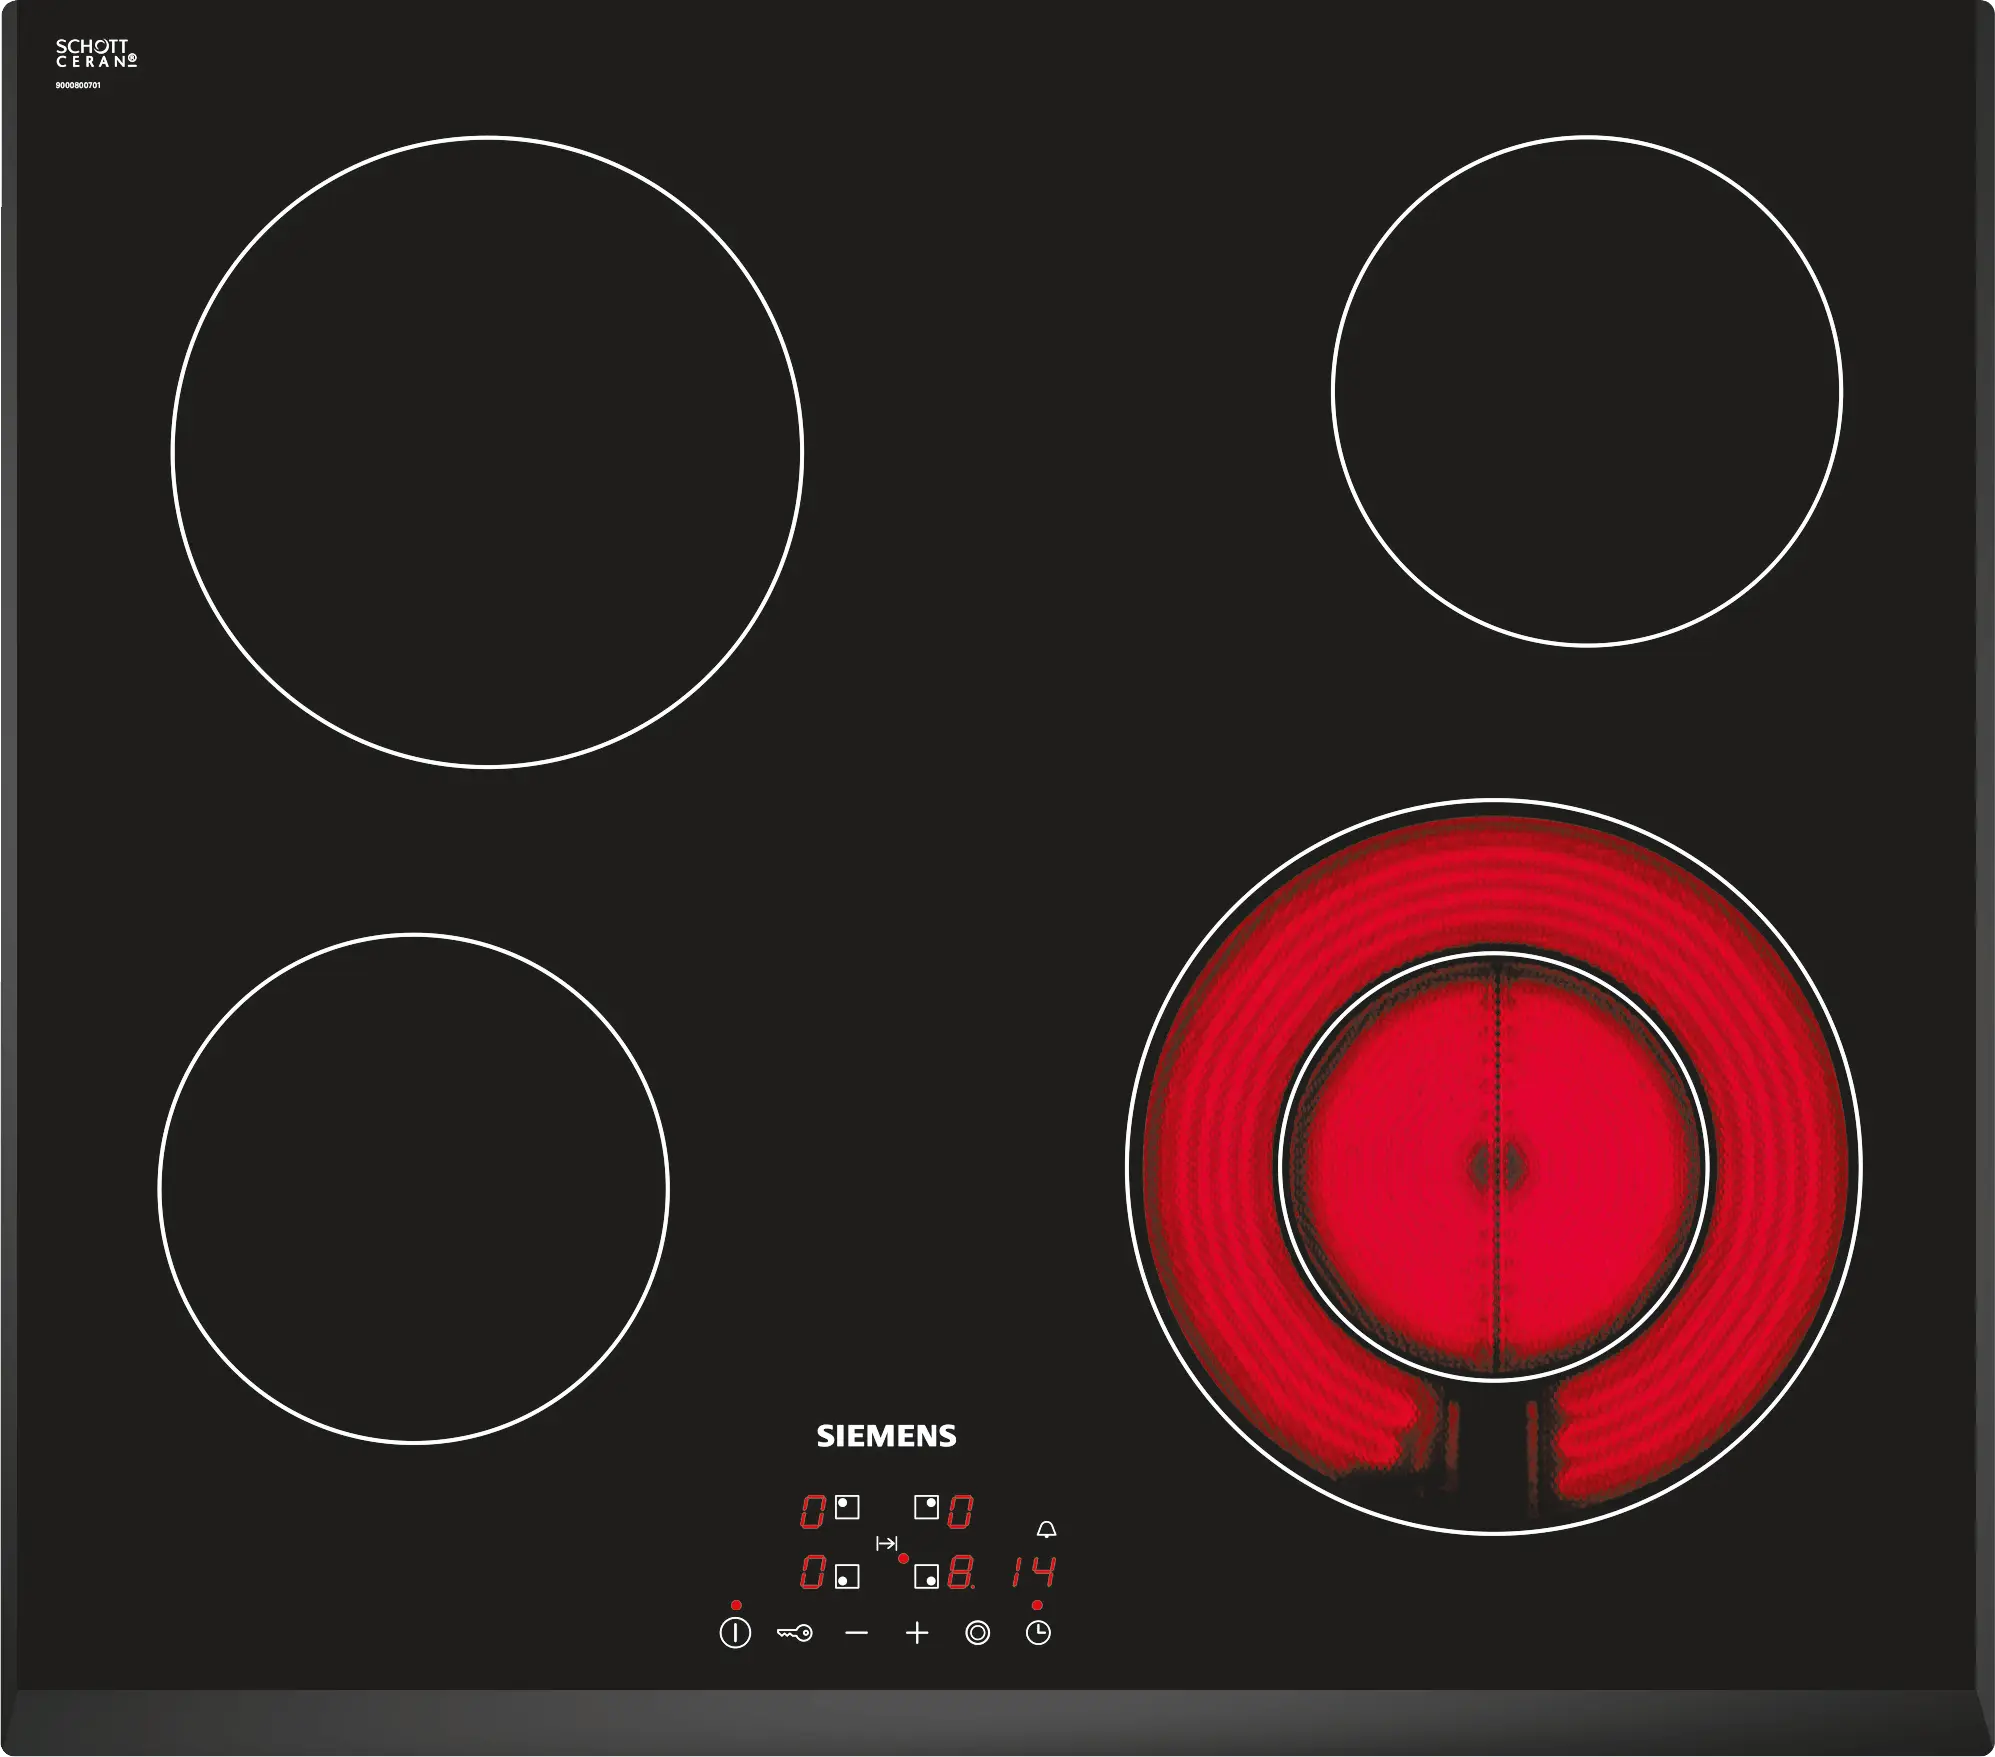The width and height of the screenshot is (1995, 1757).
Task: Tap the front-right heat level 8 display
Action: [x=960, y=1573]
